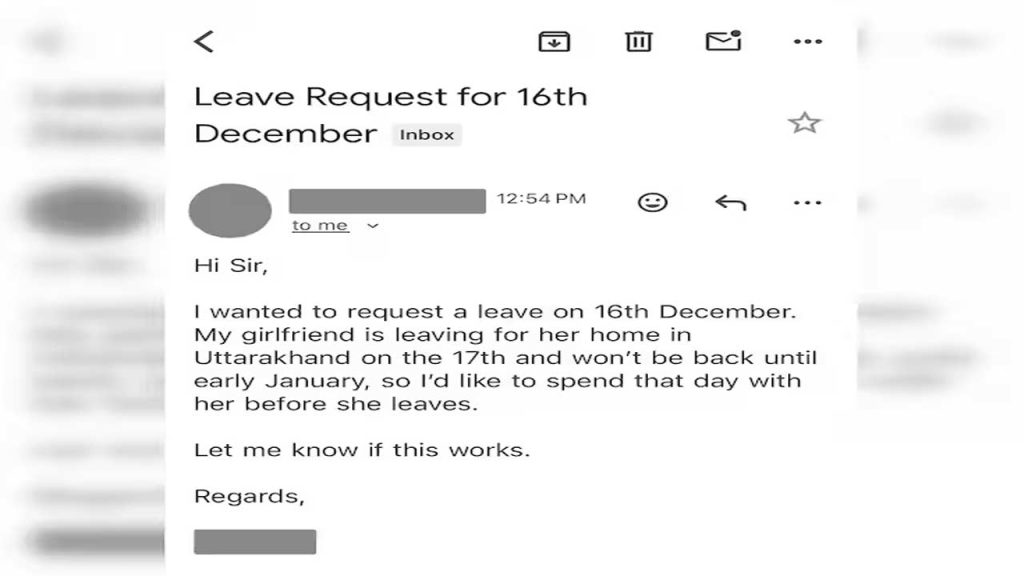Reply using the reply arrow icon
1024x576 pixels.
click(x=731, y=201)
